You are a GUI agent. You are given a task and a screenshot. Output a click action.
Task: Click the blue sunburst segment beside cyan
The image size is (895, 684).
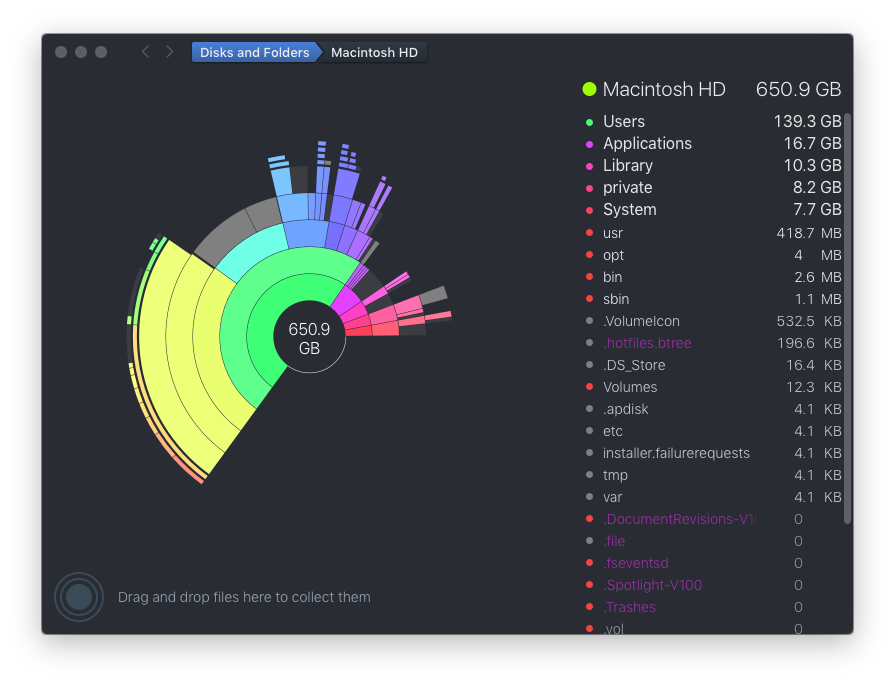(x=306, y=234)
